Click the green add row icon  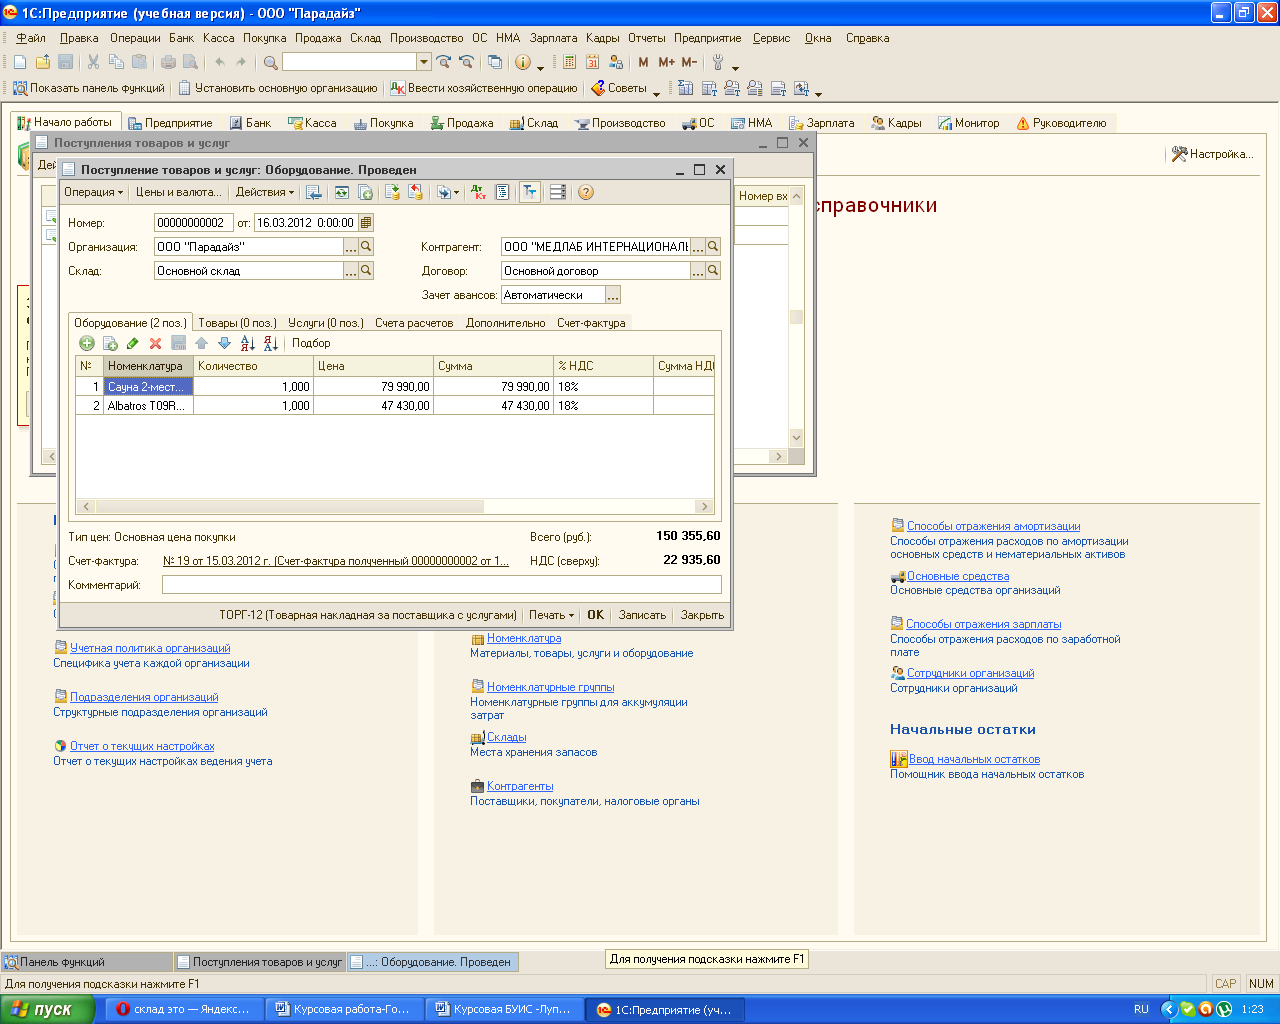(87, 343)
